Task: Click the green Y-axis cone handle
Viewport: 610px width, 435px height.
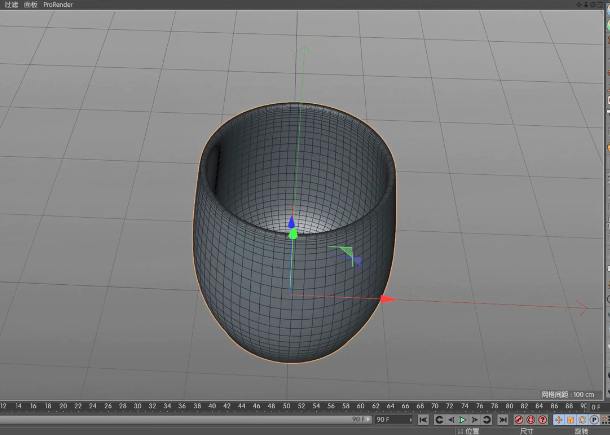Action: (293, 234)
